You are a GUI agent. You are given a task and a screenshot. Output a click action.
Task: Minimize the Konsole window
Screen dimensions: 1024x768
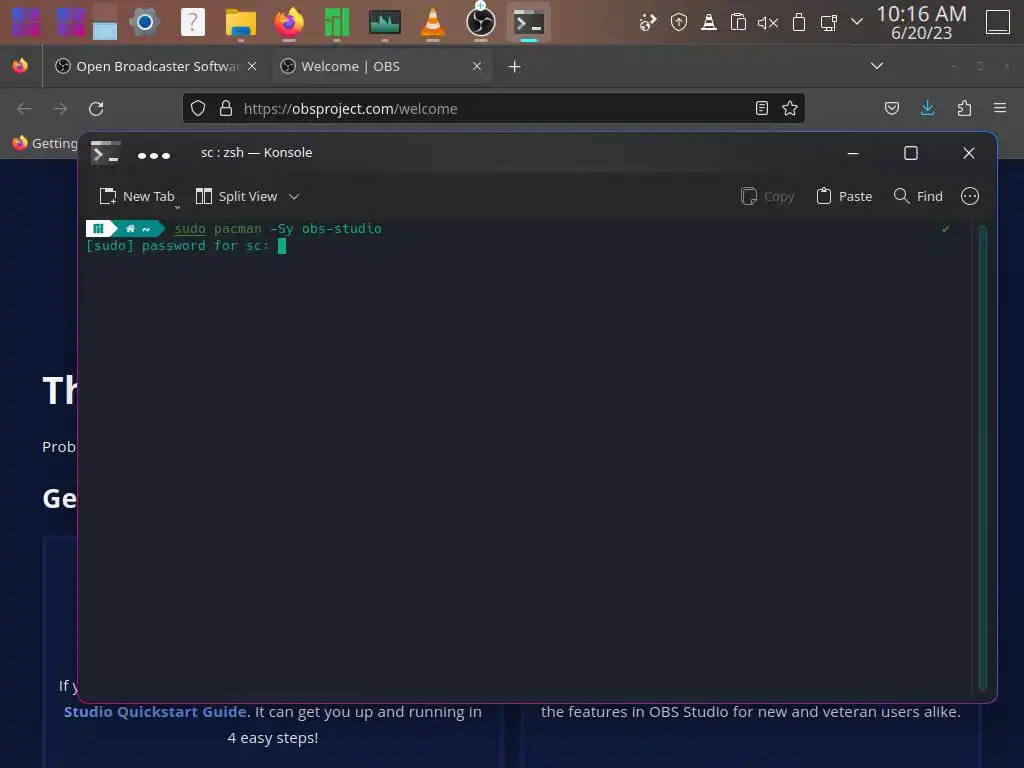pos(852,153)
